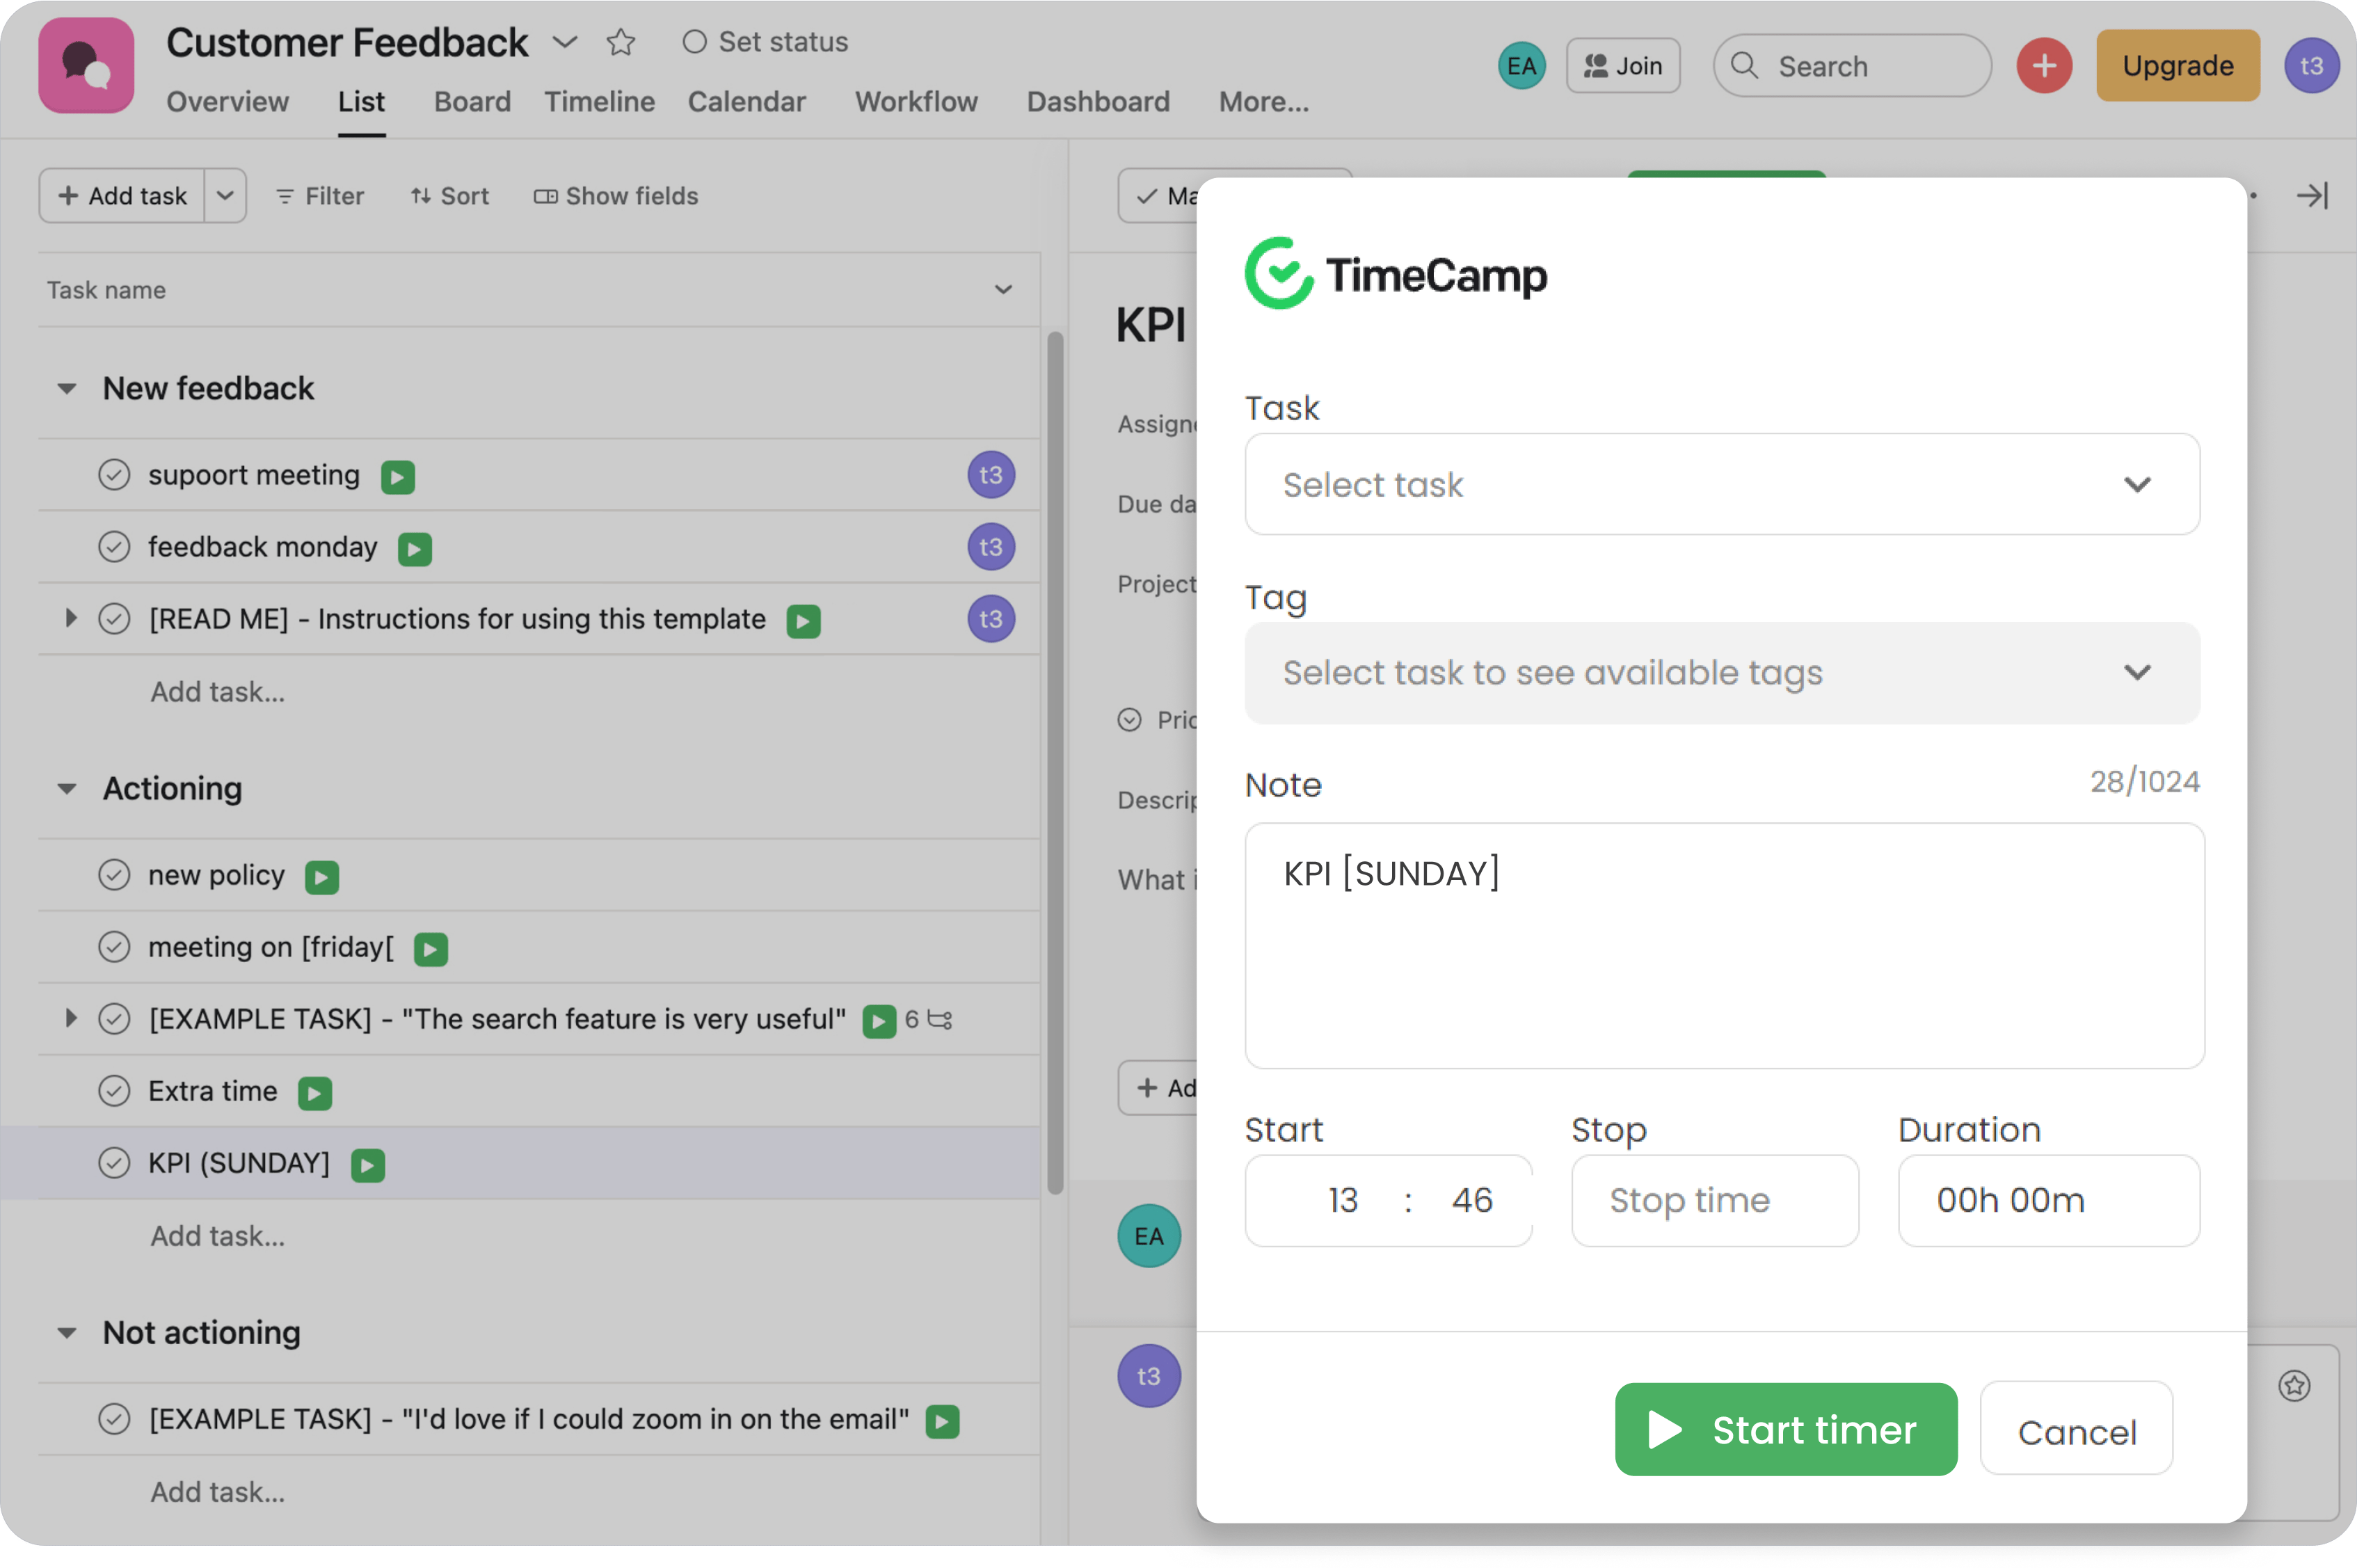The width and height of the screenshot is (2357, 1568).
Task: Click t3 assignee avatar on READ ME row
Action: [x=990, y=619]
